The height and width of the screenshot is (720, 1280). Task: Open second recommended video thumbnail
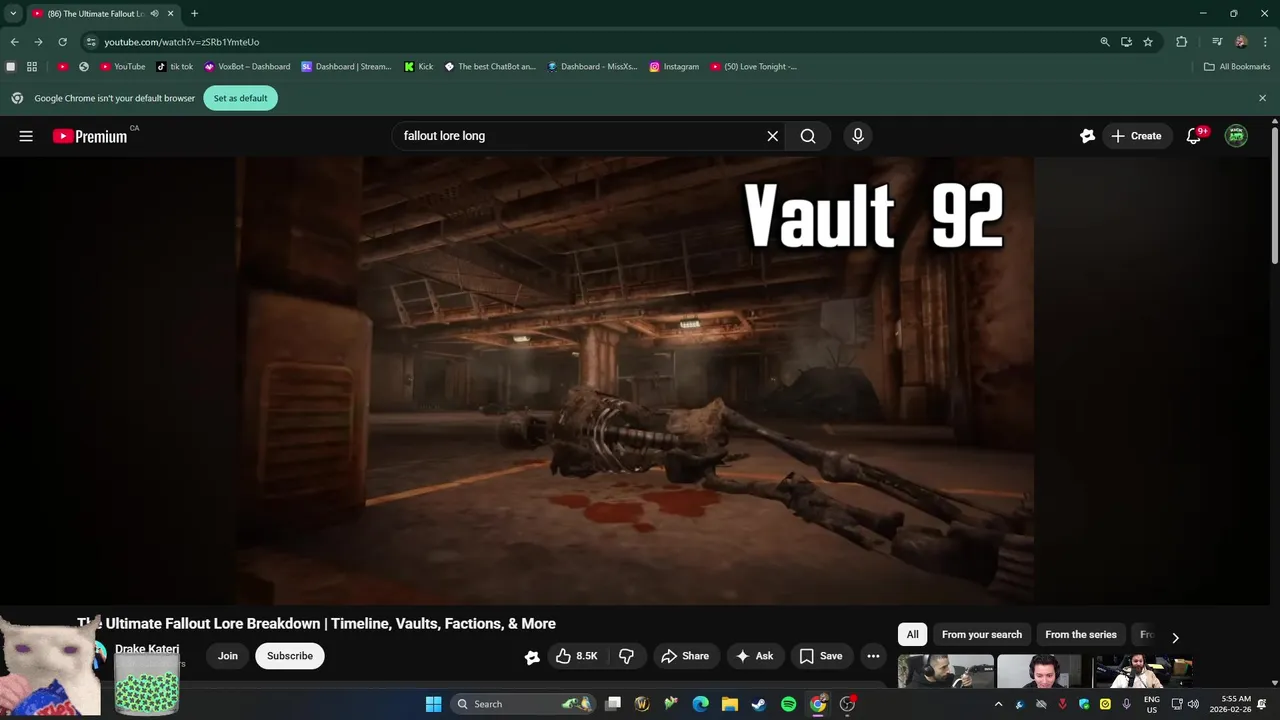coord(1041,671)
